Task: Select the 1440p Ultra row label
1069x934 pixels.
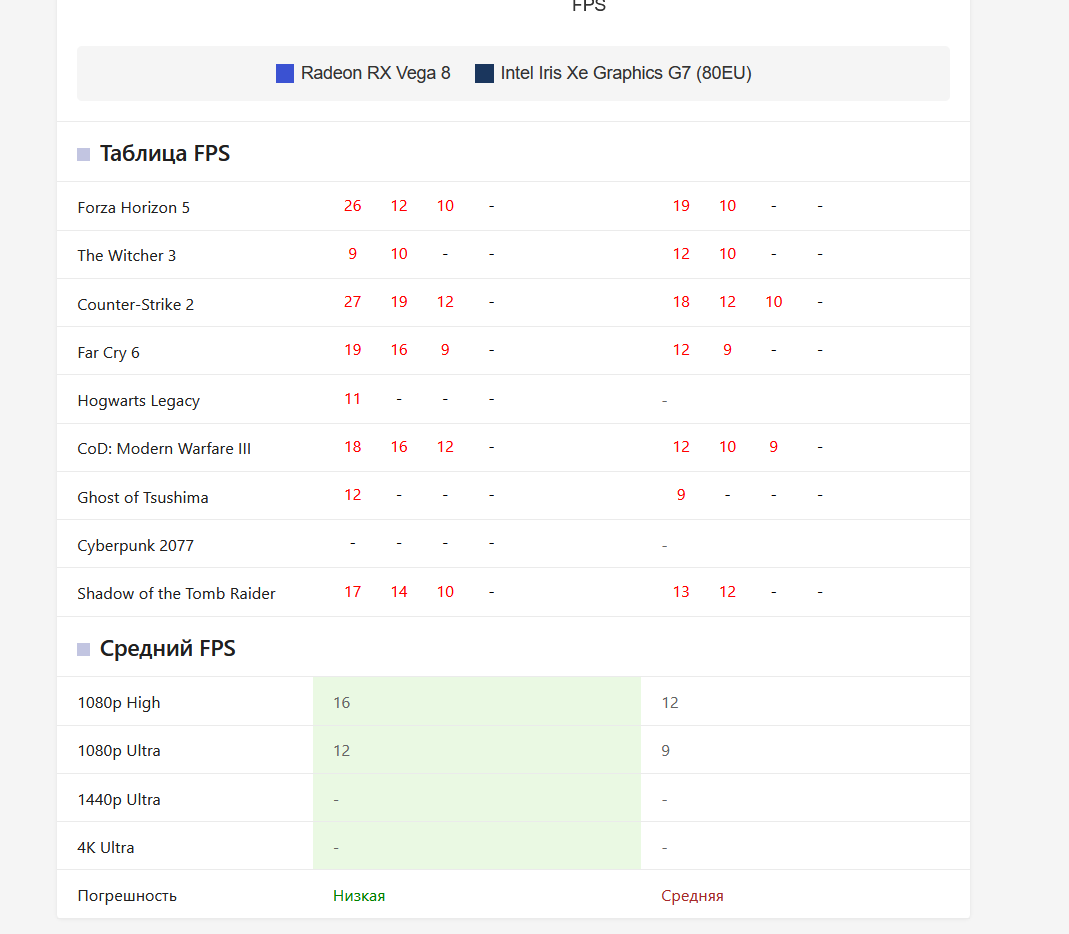Action: pos(119,800)
